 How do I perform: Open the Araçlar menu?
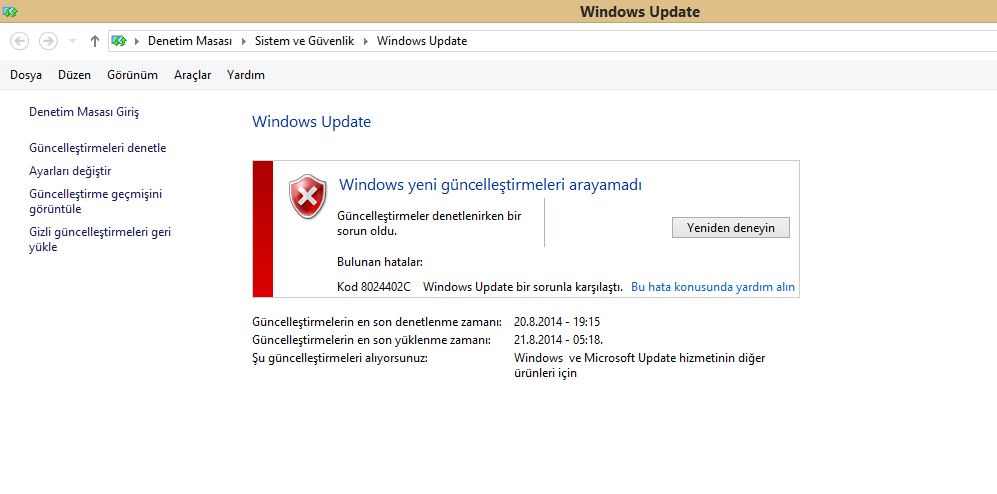[x=193, y=75]
